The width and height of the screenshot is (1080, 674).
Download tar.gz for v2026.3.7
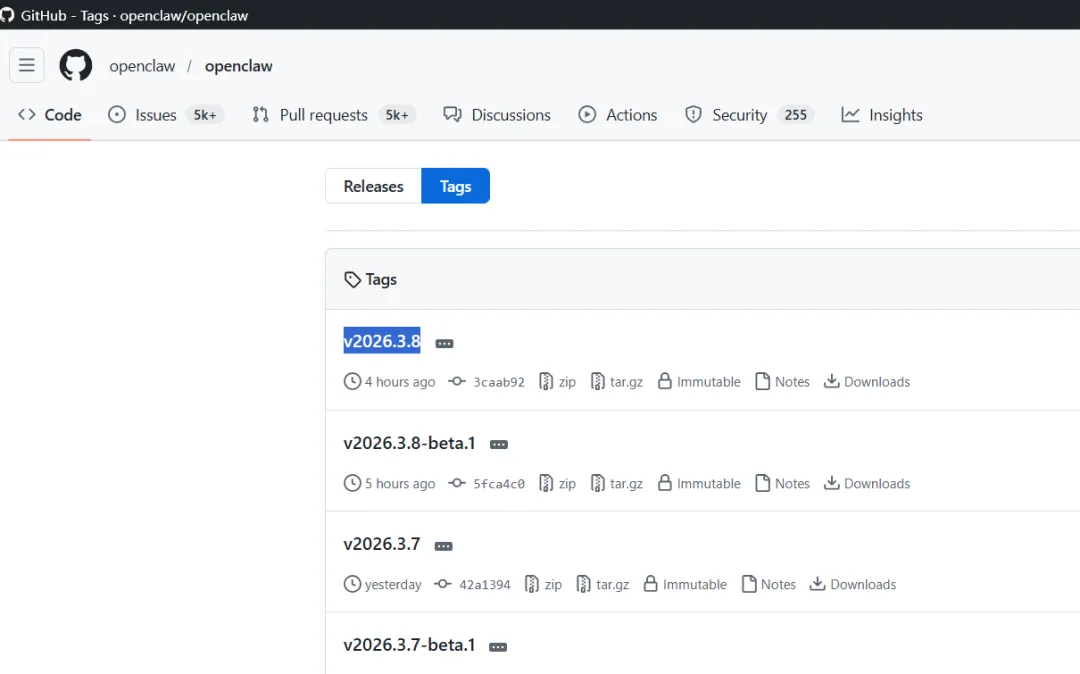(603, 585)
